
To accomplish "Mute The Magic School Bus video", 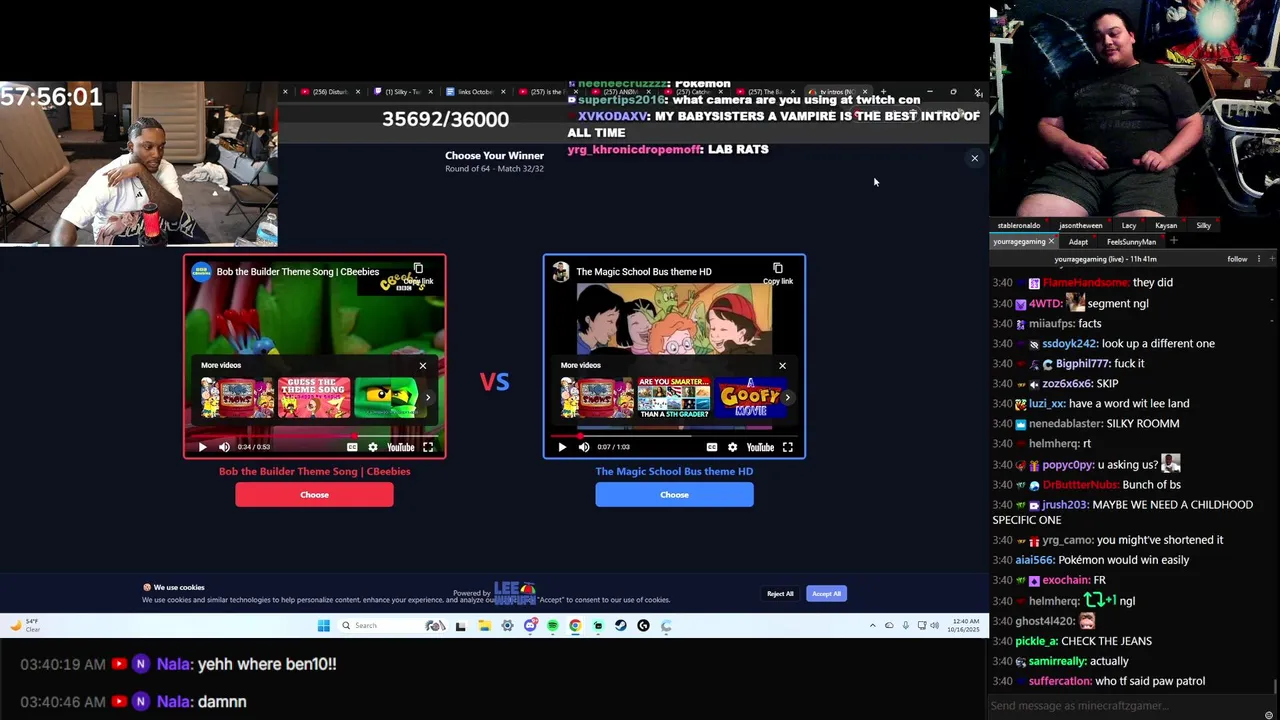I will click(x=584, y=447).
